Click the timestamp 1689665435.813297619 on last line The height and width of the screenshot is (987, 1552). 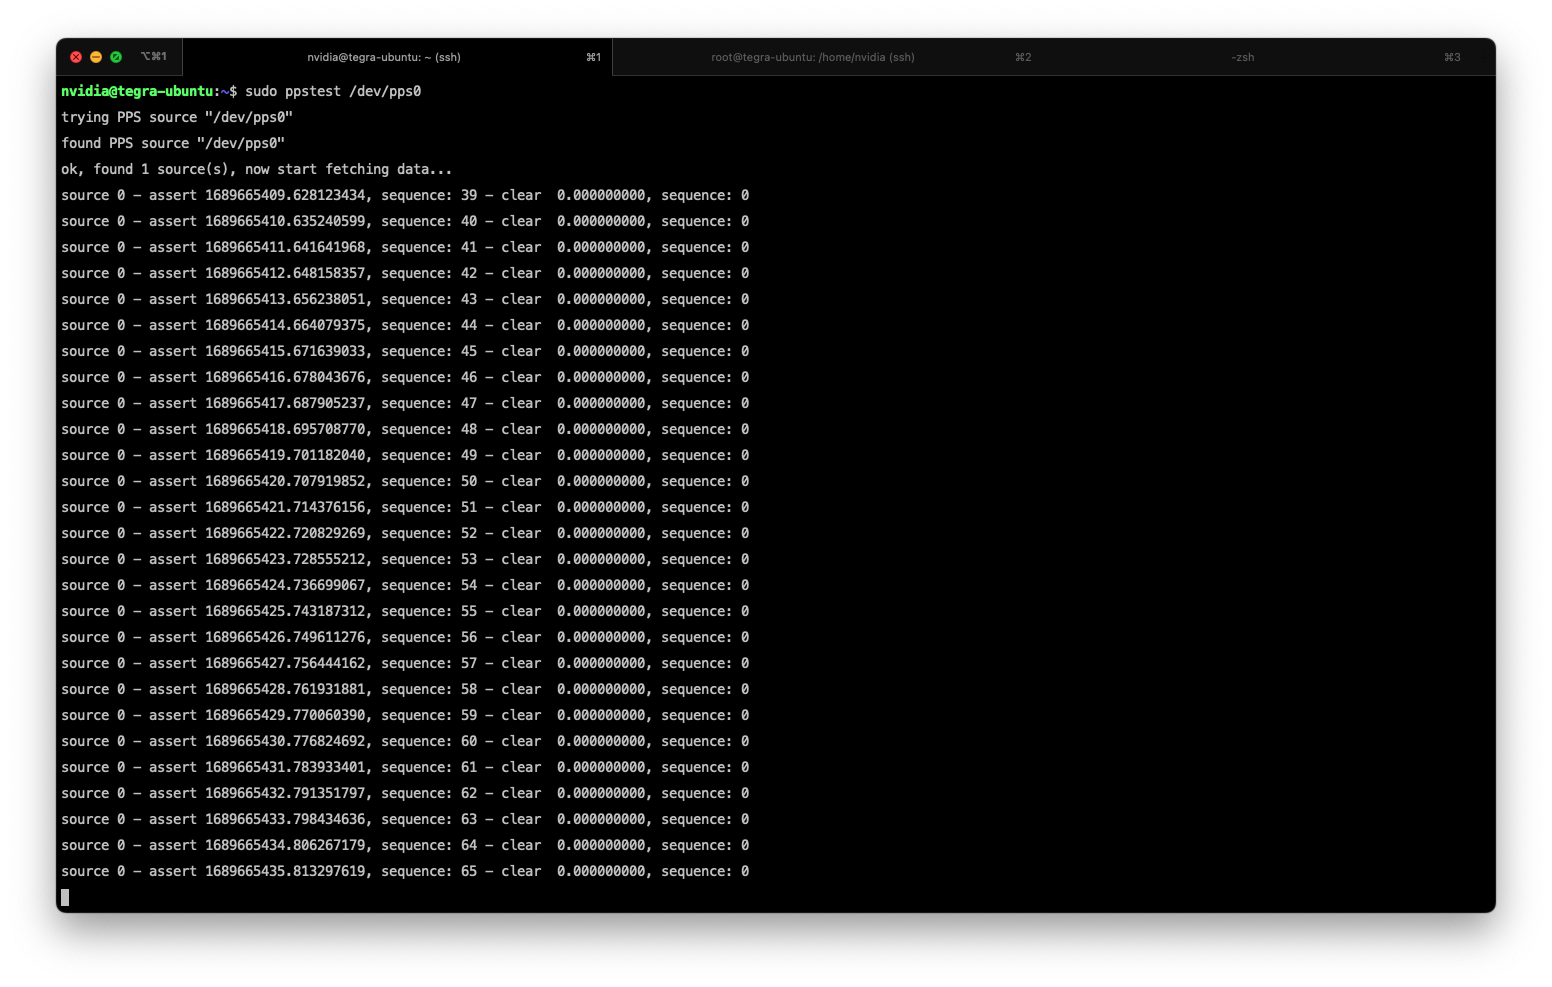[x=286, y=871]
